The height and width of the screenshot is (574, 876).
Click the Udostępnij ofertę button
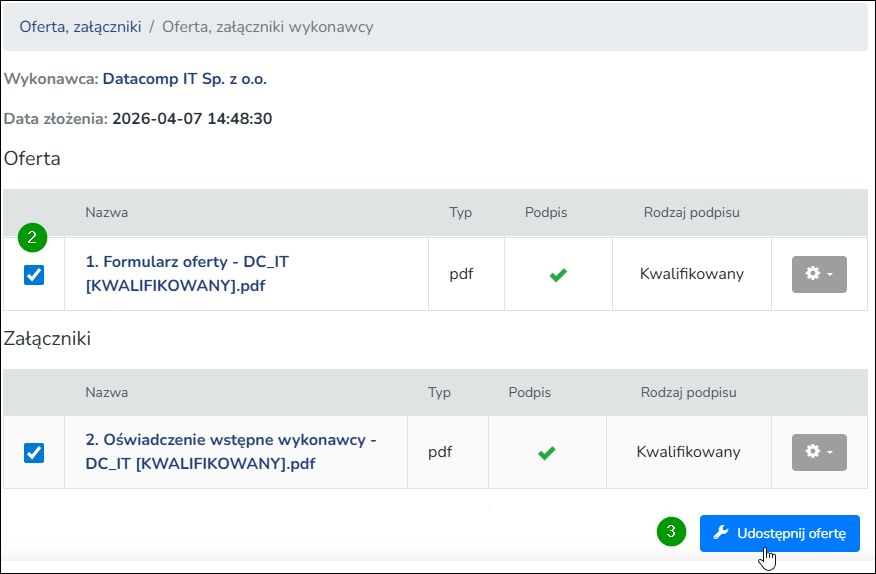pyautogui.click(x=779, y=533)
